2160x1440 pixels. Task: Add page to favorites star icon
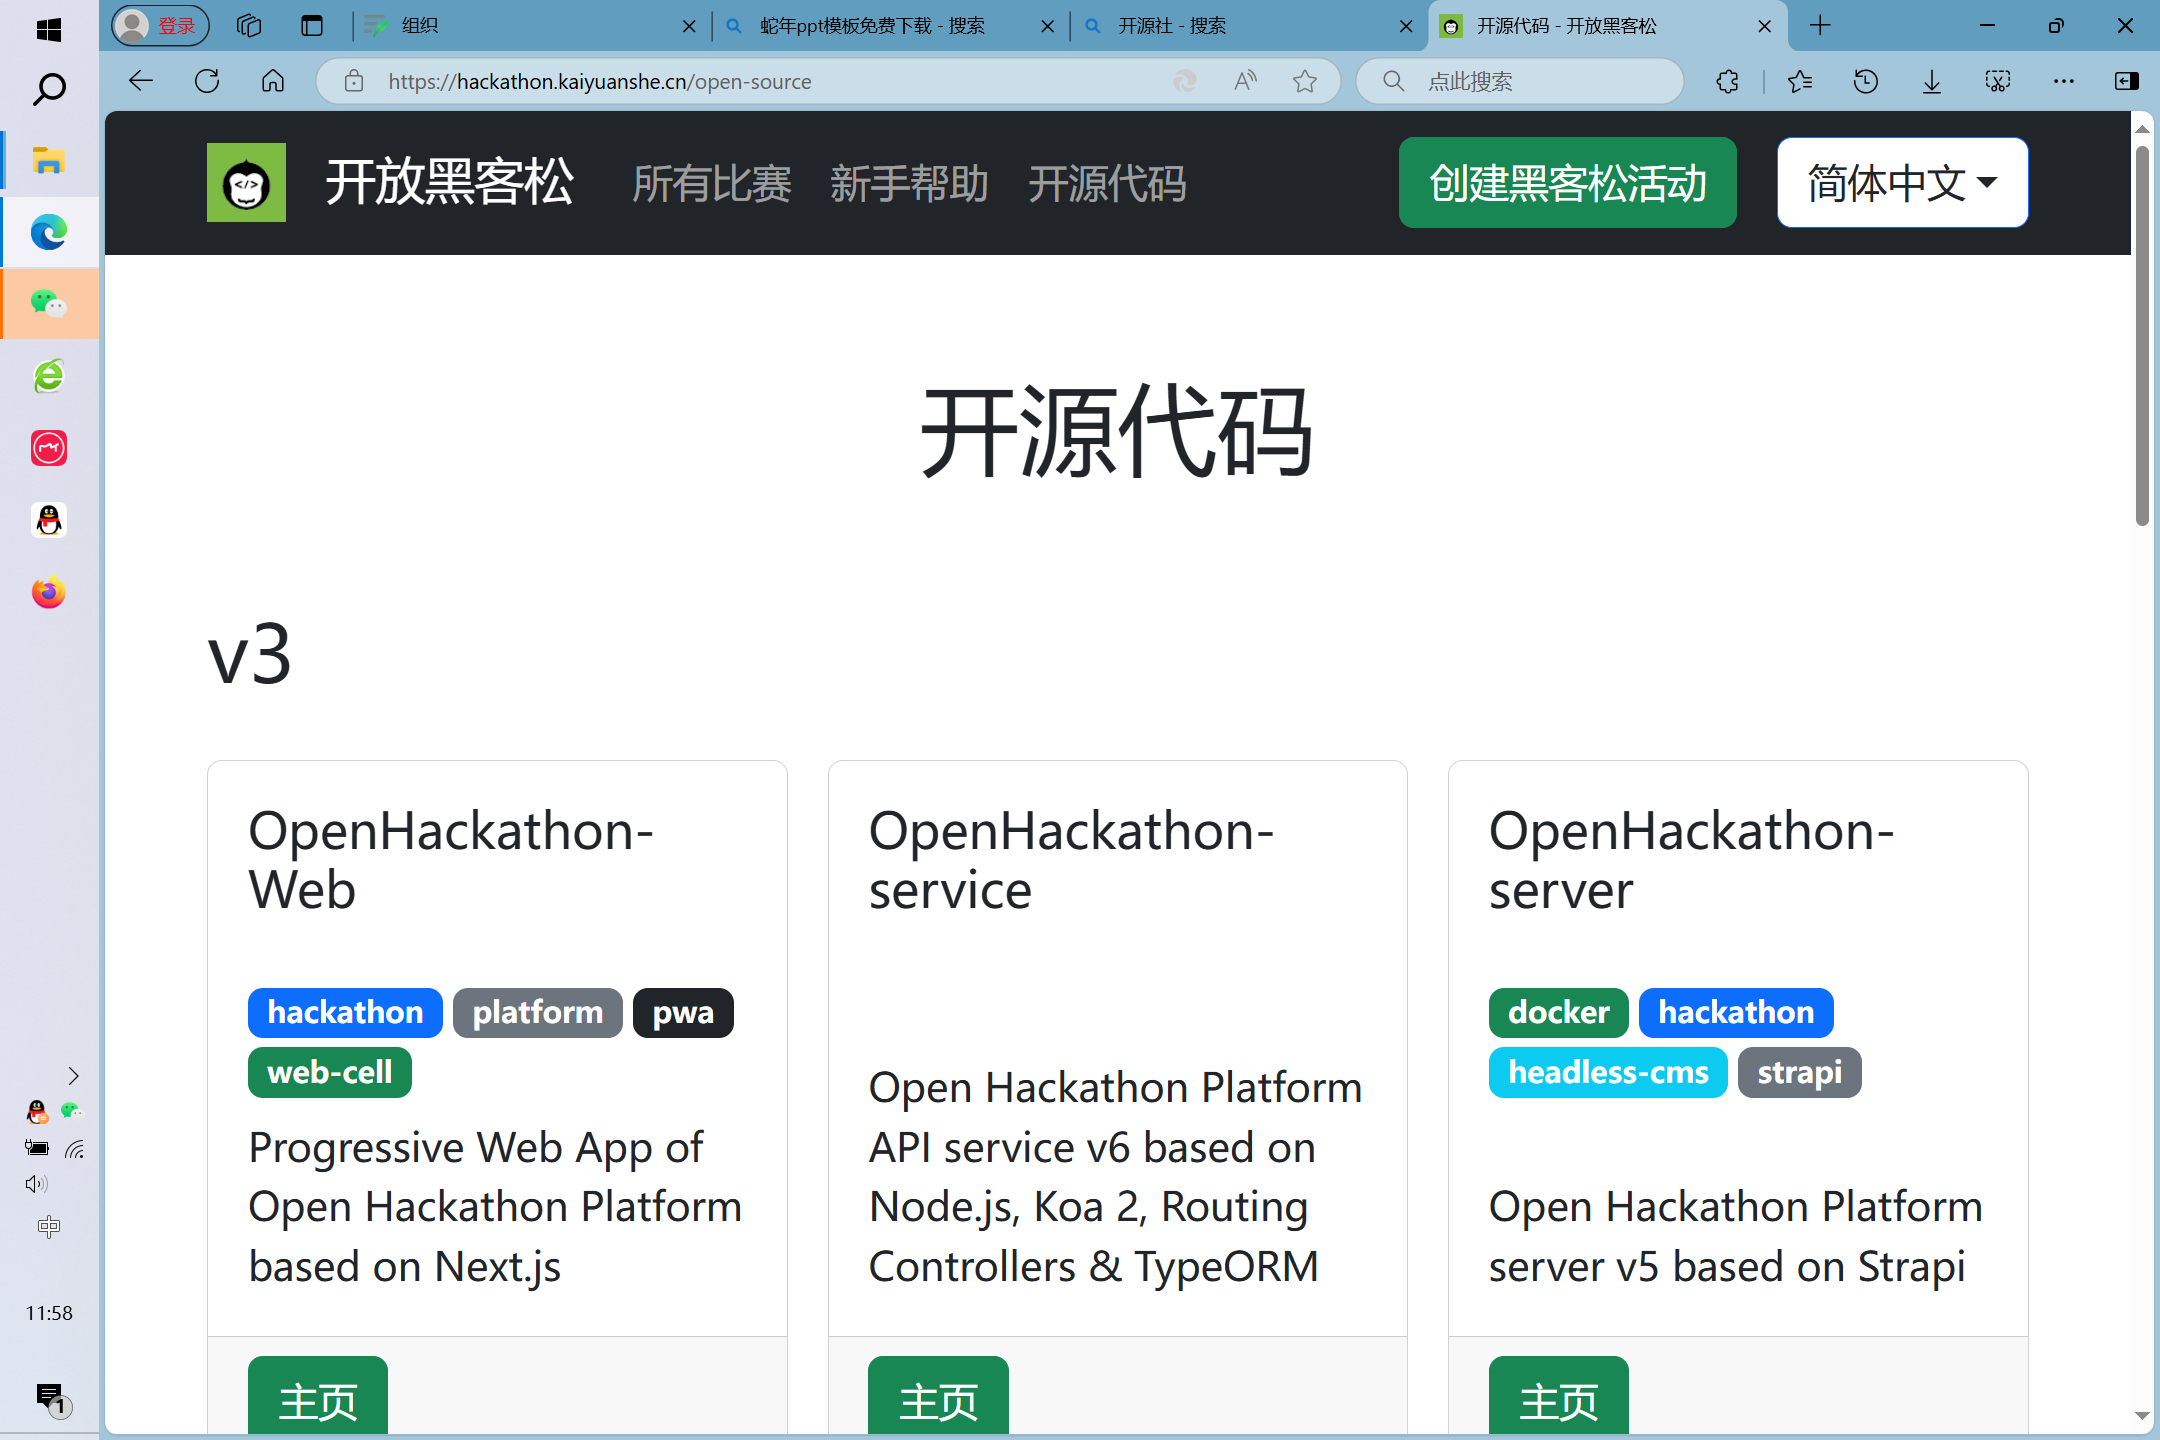click(x=1304, y=82)
